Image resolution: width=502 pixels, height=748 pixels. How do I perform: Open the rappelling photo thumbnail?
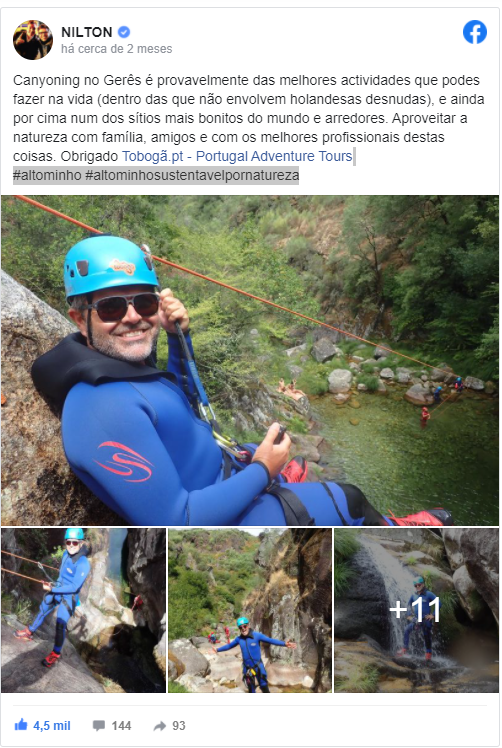(x=84, y=610)
